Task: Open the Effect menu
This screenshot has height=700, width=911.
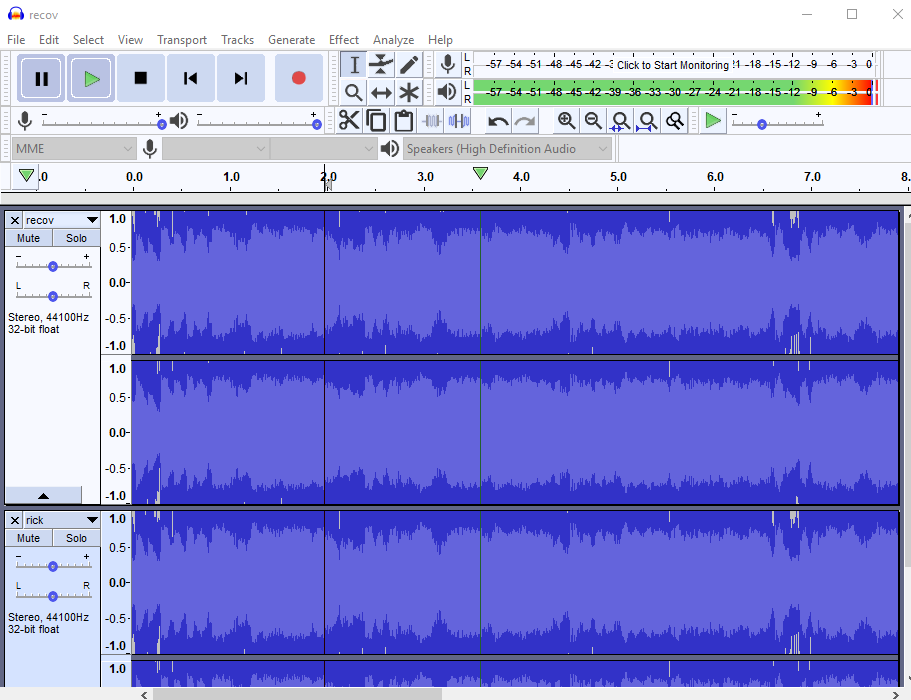Action: (344, 40)
